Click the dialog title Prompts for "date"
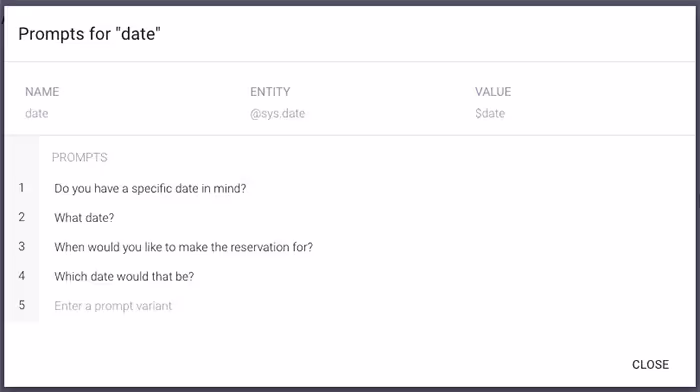Viewport: 700px width, 392px height. click(x=89, y=34)
